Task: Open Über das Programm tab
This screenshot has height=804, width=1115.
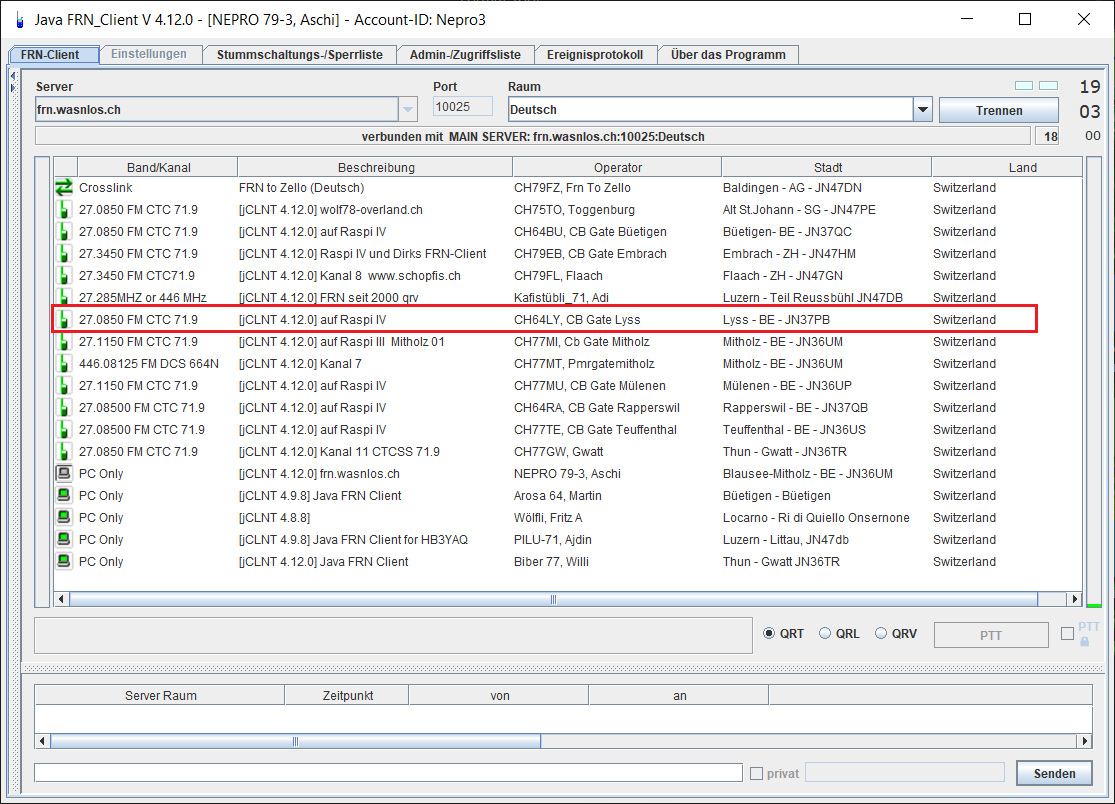Action: coord(728,55)
